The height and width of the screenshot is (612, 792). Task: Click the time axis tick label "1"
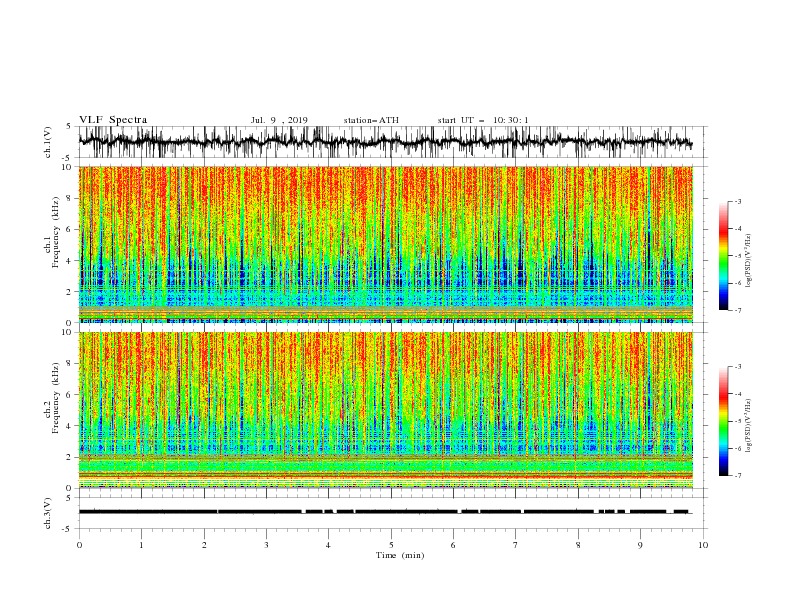141,545
